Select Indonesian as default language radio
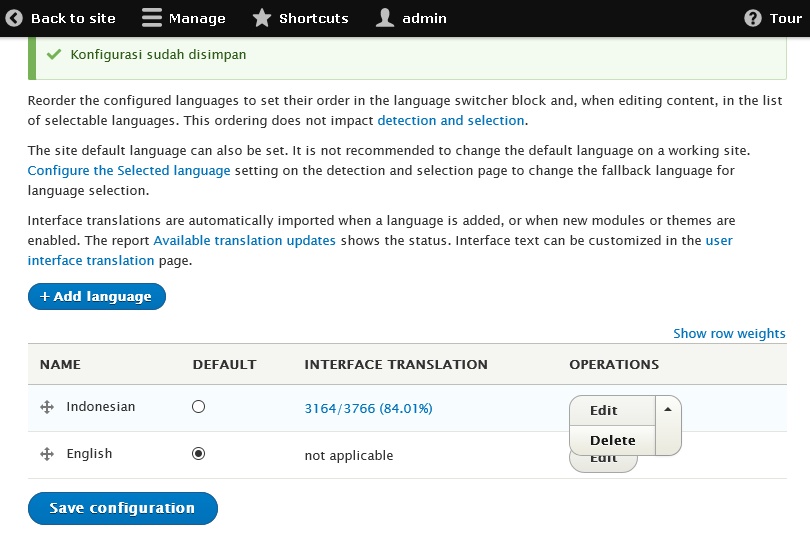The width and height of the screenshot is (810, 535). (198, 407)
